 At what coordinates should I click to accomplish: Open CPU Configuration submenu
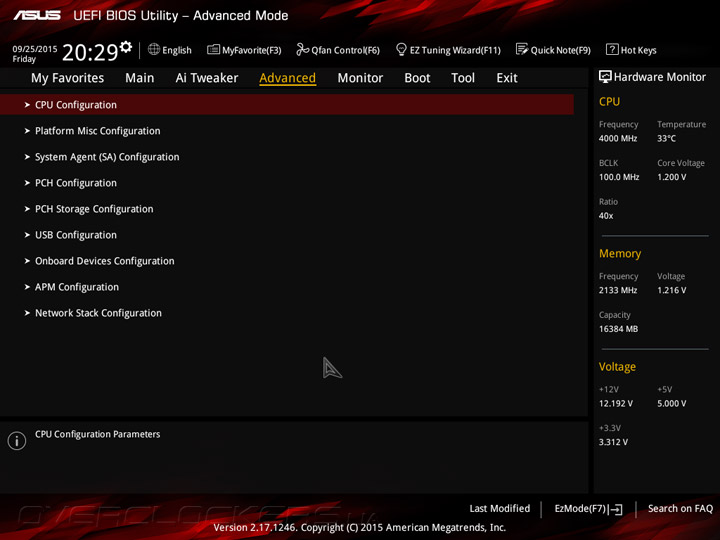click(287, 105)
